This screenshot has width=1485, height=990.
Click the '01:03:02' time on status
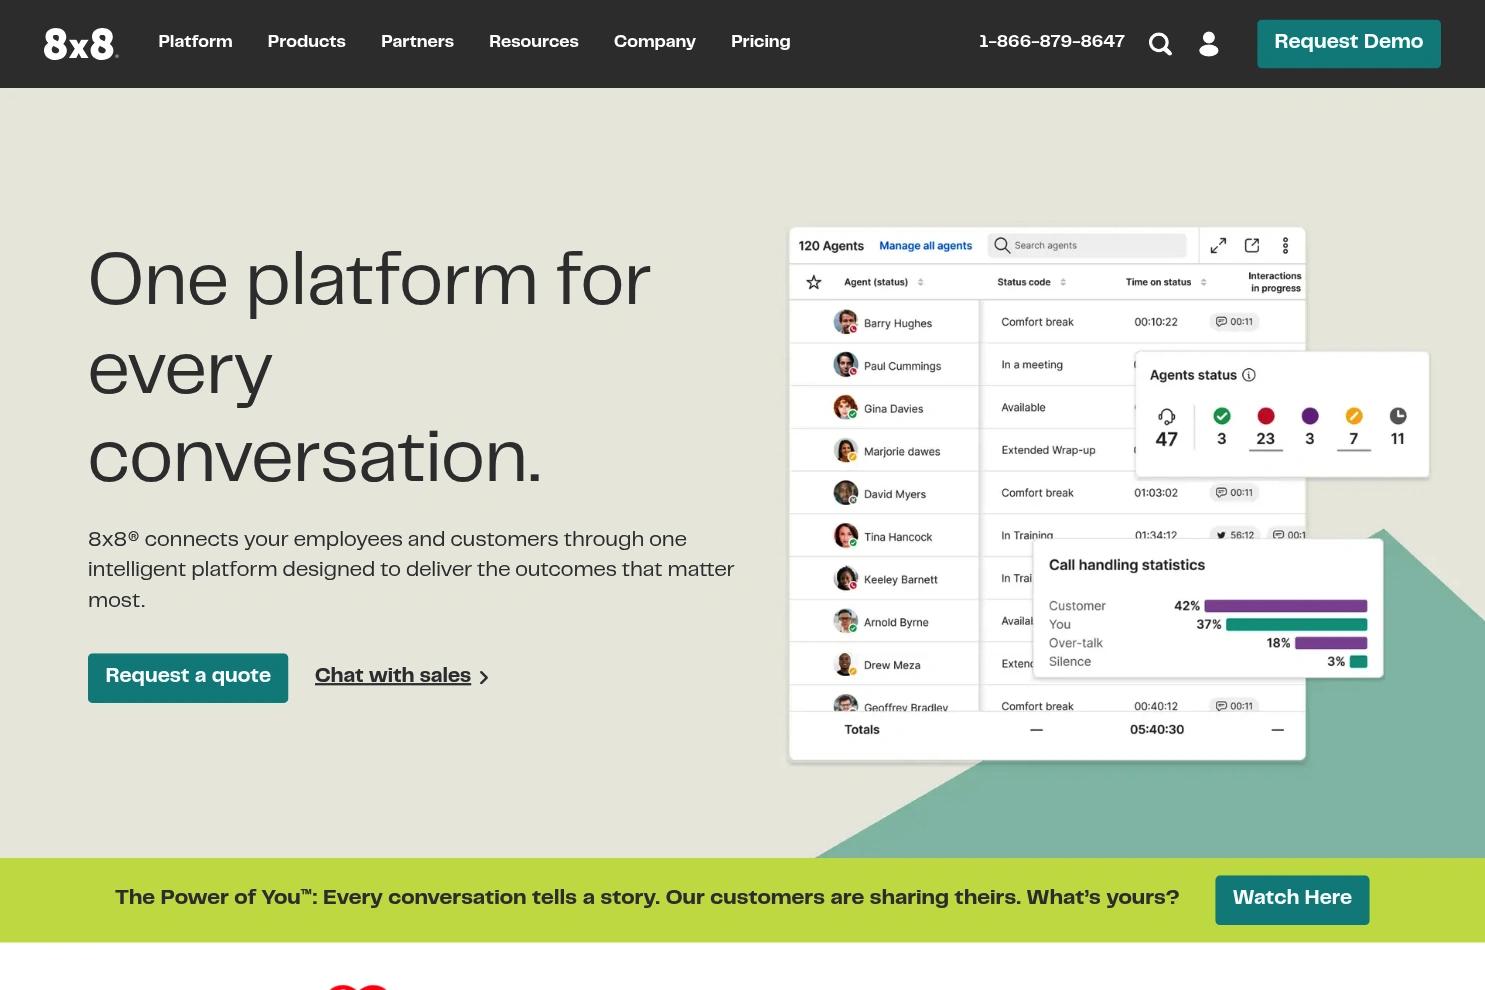point(1156,493)
